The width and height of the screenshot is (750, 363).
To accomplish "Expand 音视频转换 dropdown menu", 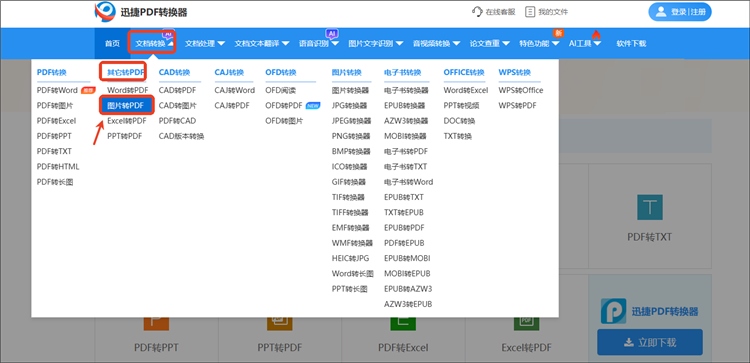I will coord(437,44).
